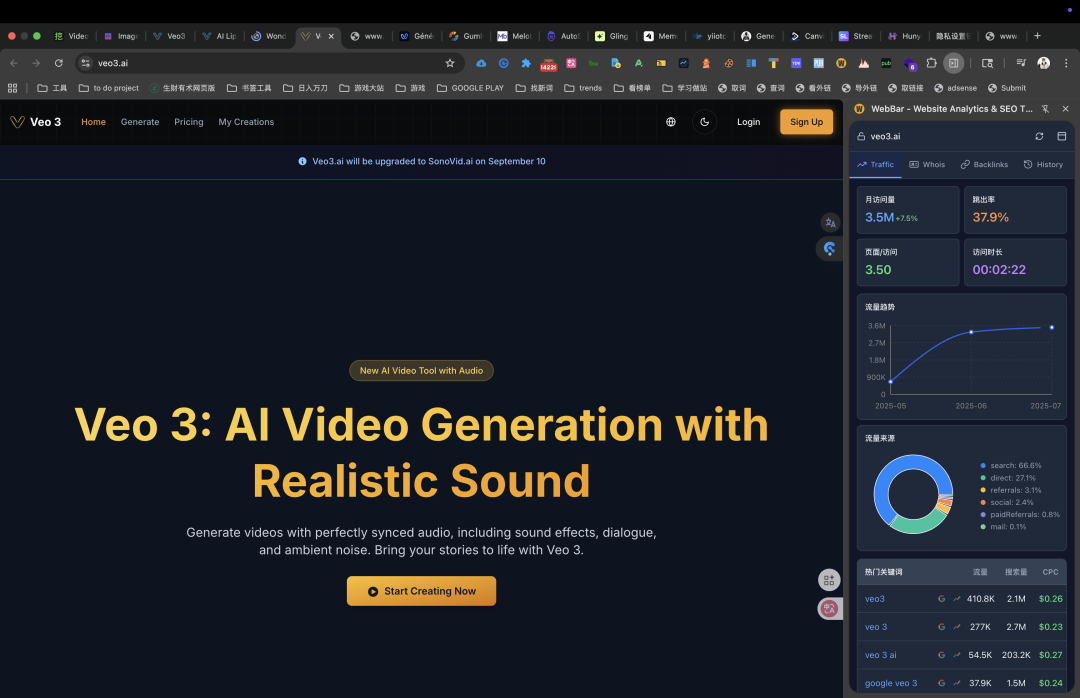Click the veo3 keyword link
1080x698 pixels.
pos(875,599)
